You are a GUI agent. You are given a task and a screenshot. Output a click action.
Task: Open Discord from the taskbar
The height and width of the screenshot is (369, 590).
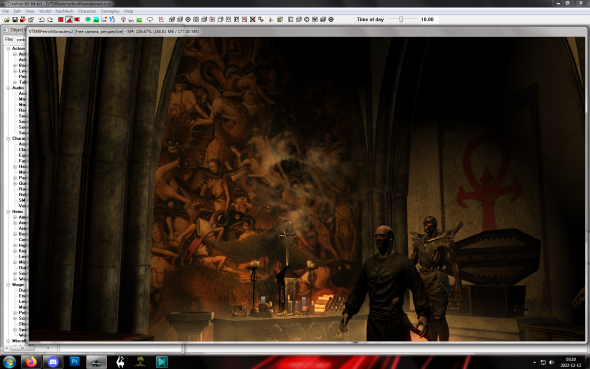click(53, 362)
